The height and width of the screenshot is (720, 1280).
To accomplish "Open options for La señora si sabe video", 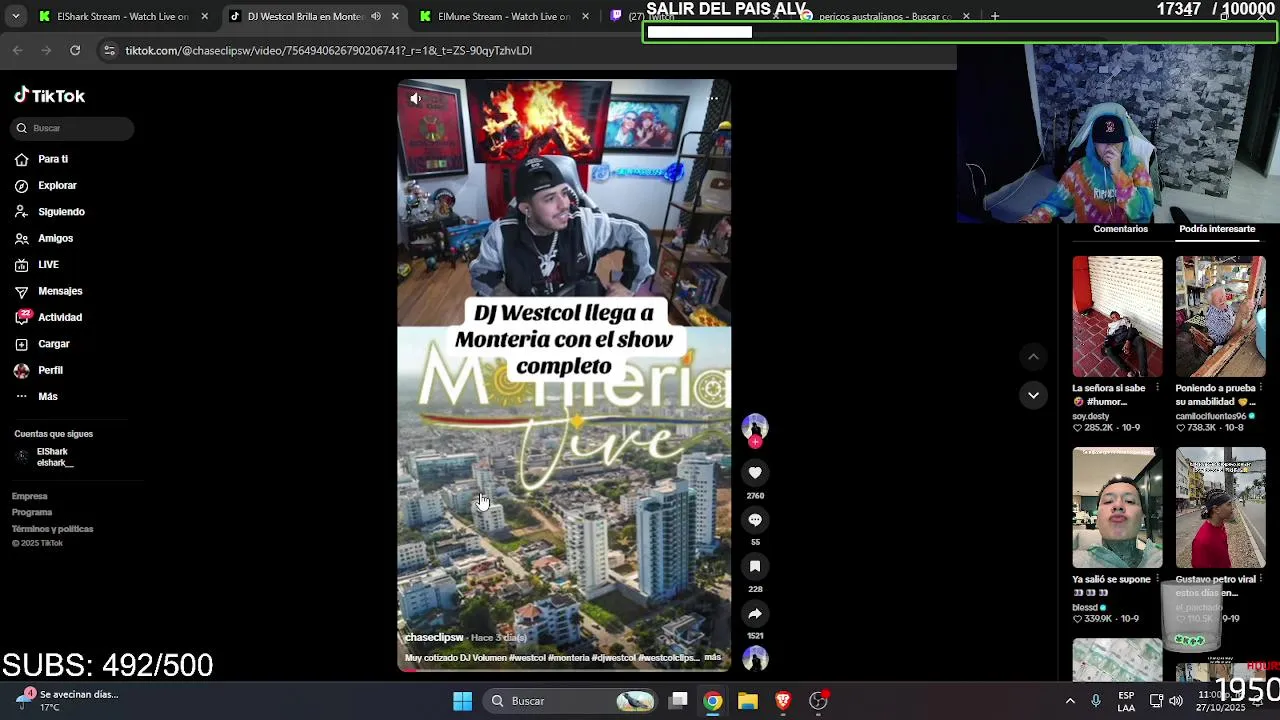I will [x=1157, y=388].
